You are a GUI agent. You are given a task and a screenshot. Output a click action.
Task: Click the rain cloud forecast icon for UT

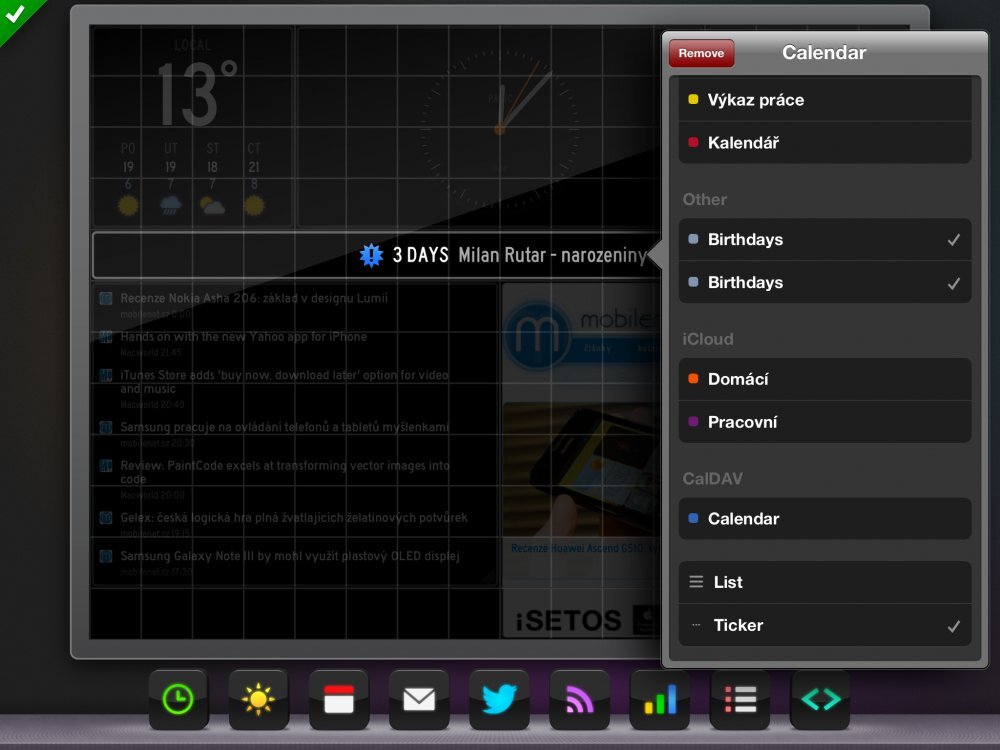point(169,205)
